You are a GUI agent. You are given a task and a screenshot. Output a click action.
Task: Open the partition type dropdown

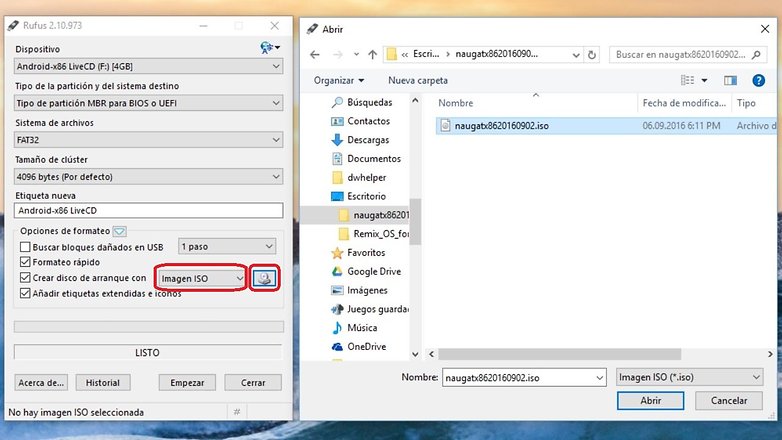coord(149,103)
